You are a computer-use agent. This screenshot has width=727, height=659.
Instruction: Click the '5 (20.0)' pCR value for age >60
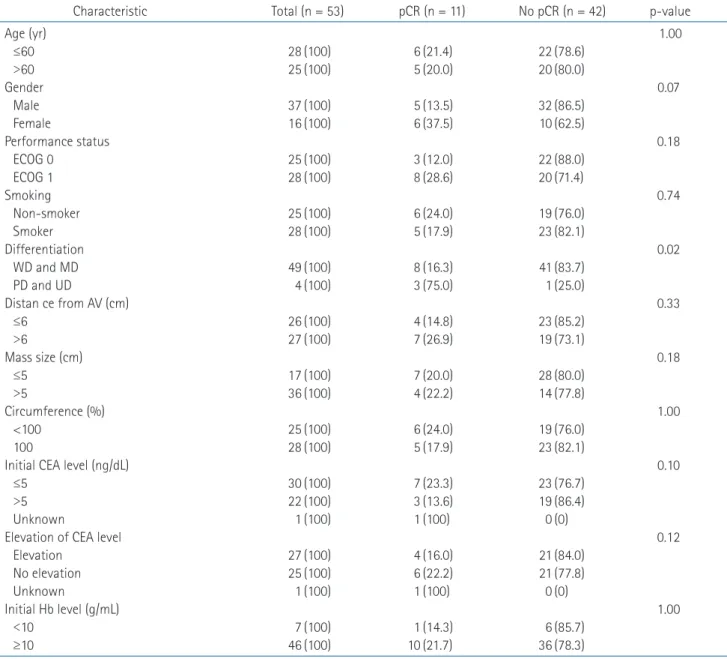pos(433,70)
